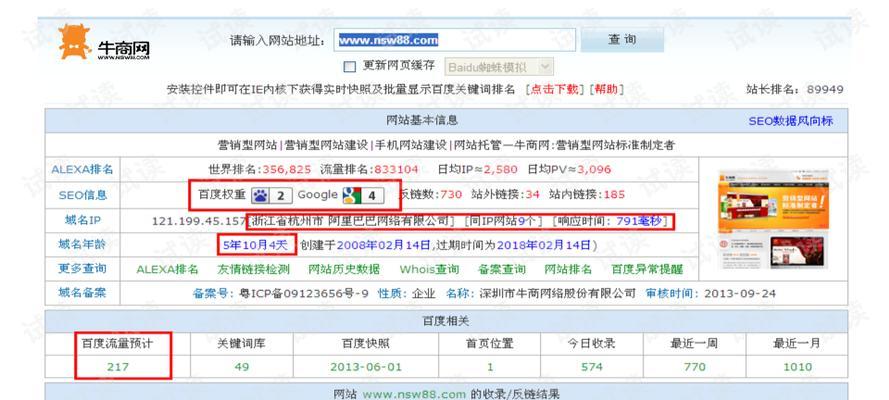Click company name 深圳市牛商网络股份有限公司
This screenshot has width=889, height=400.
(x=559, y=293)
